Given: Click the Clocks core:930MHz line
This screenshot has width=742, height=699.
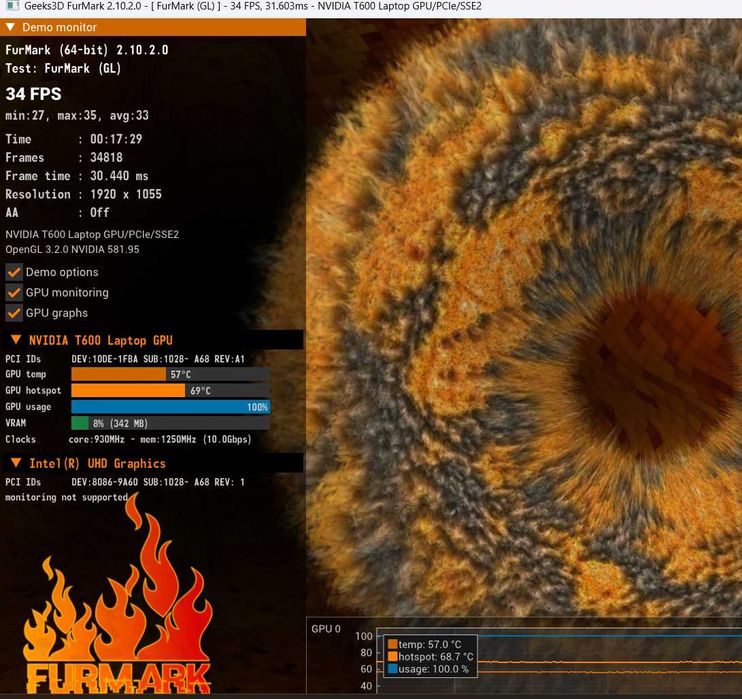Looking at the screenshot, I should [x=128, y=439].
